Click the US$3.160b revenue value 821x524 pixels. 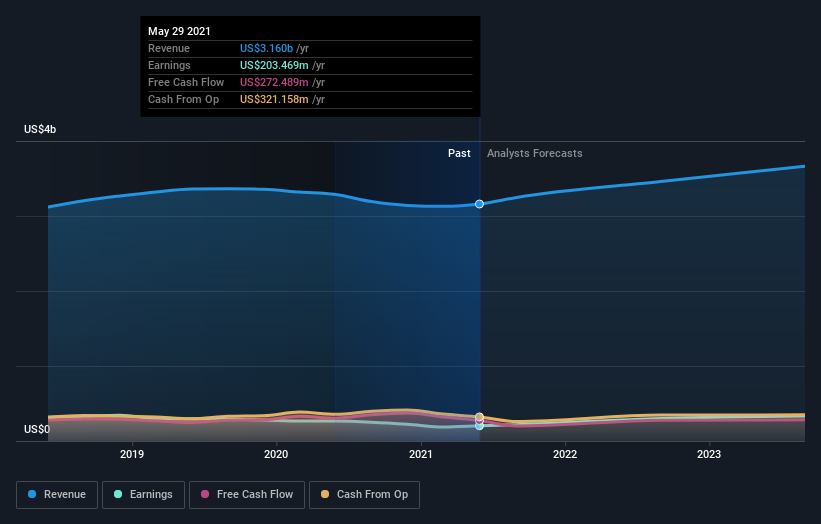(267, 48)
